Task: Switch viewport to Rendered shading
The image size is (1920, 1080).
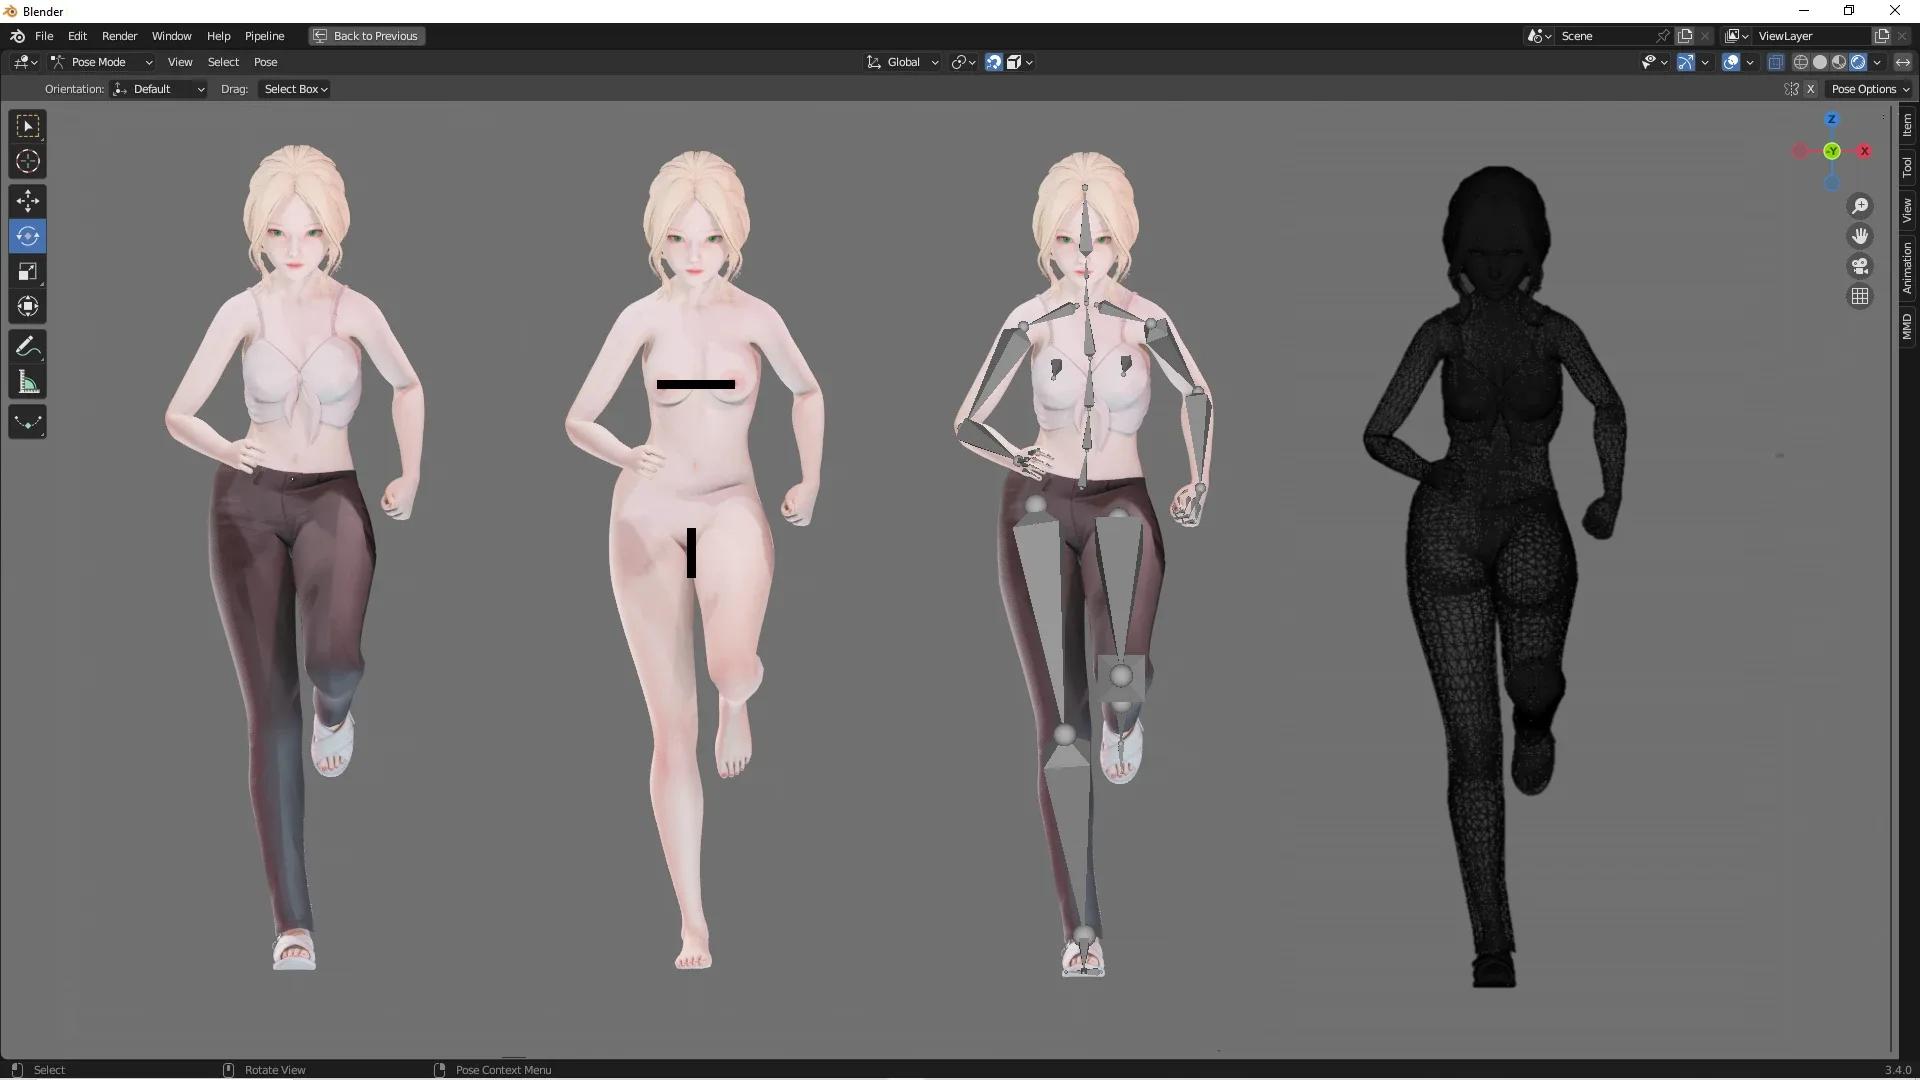Action: (1860, 61)
